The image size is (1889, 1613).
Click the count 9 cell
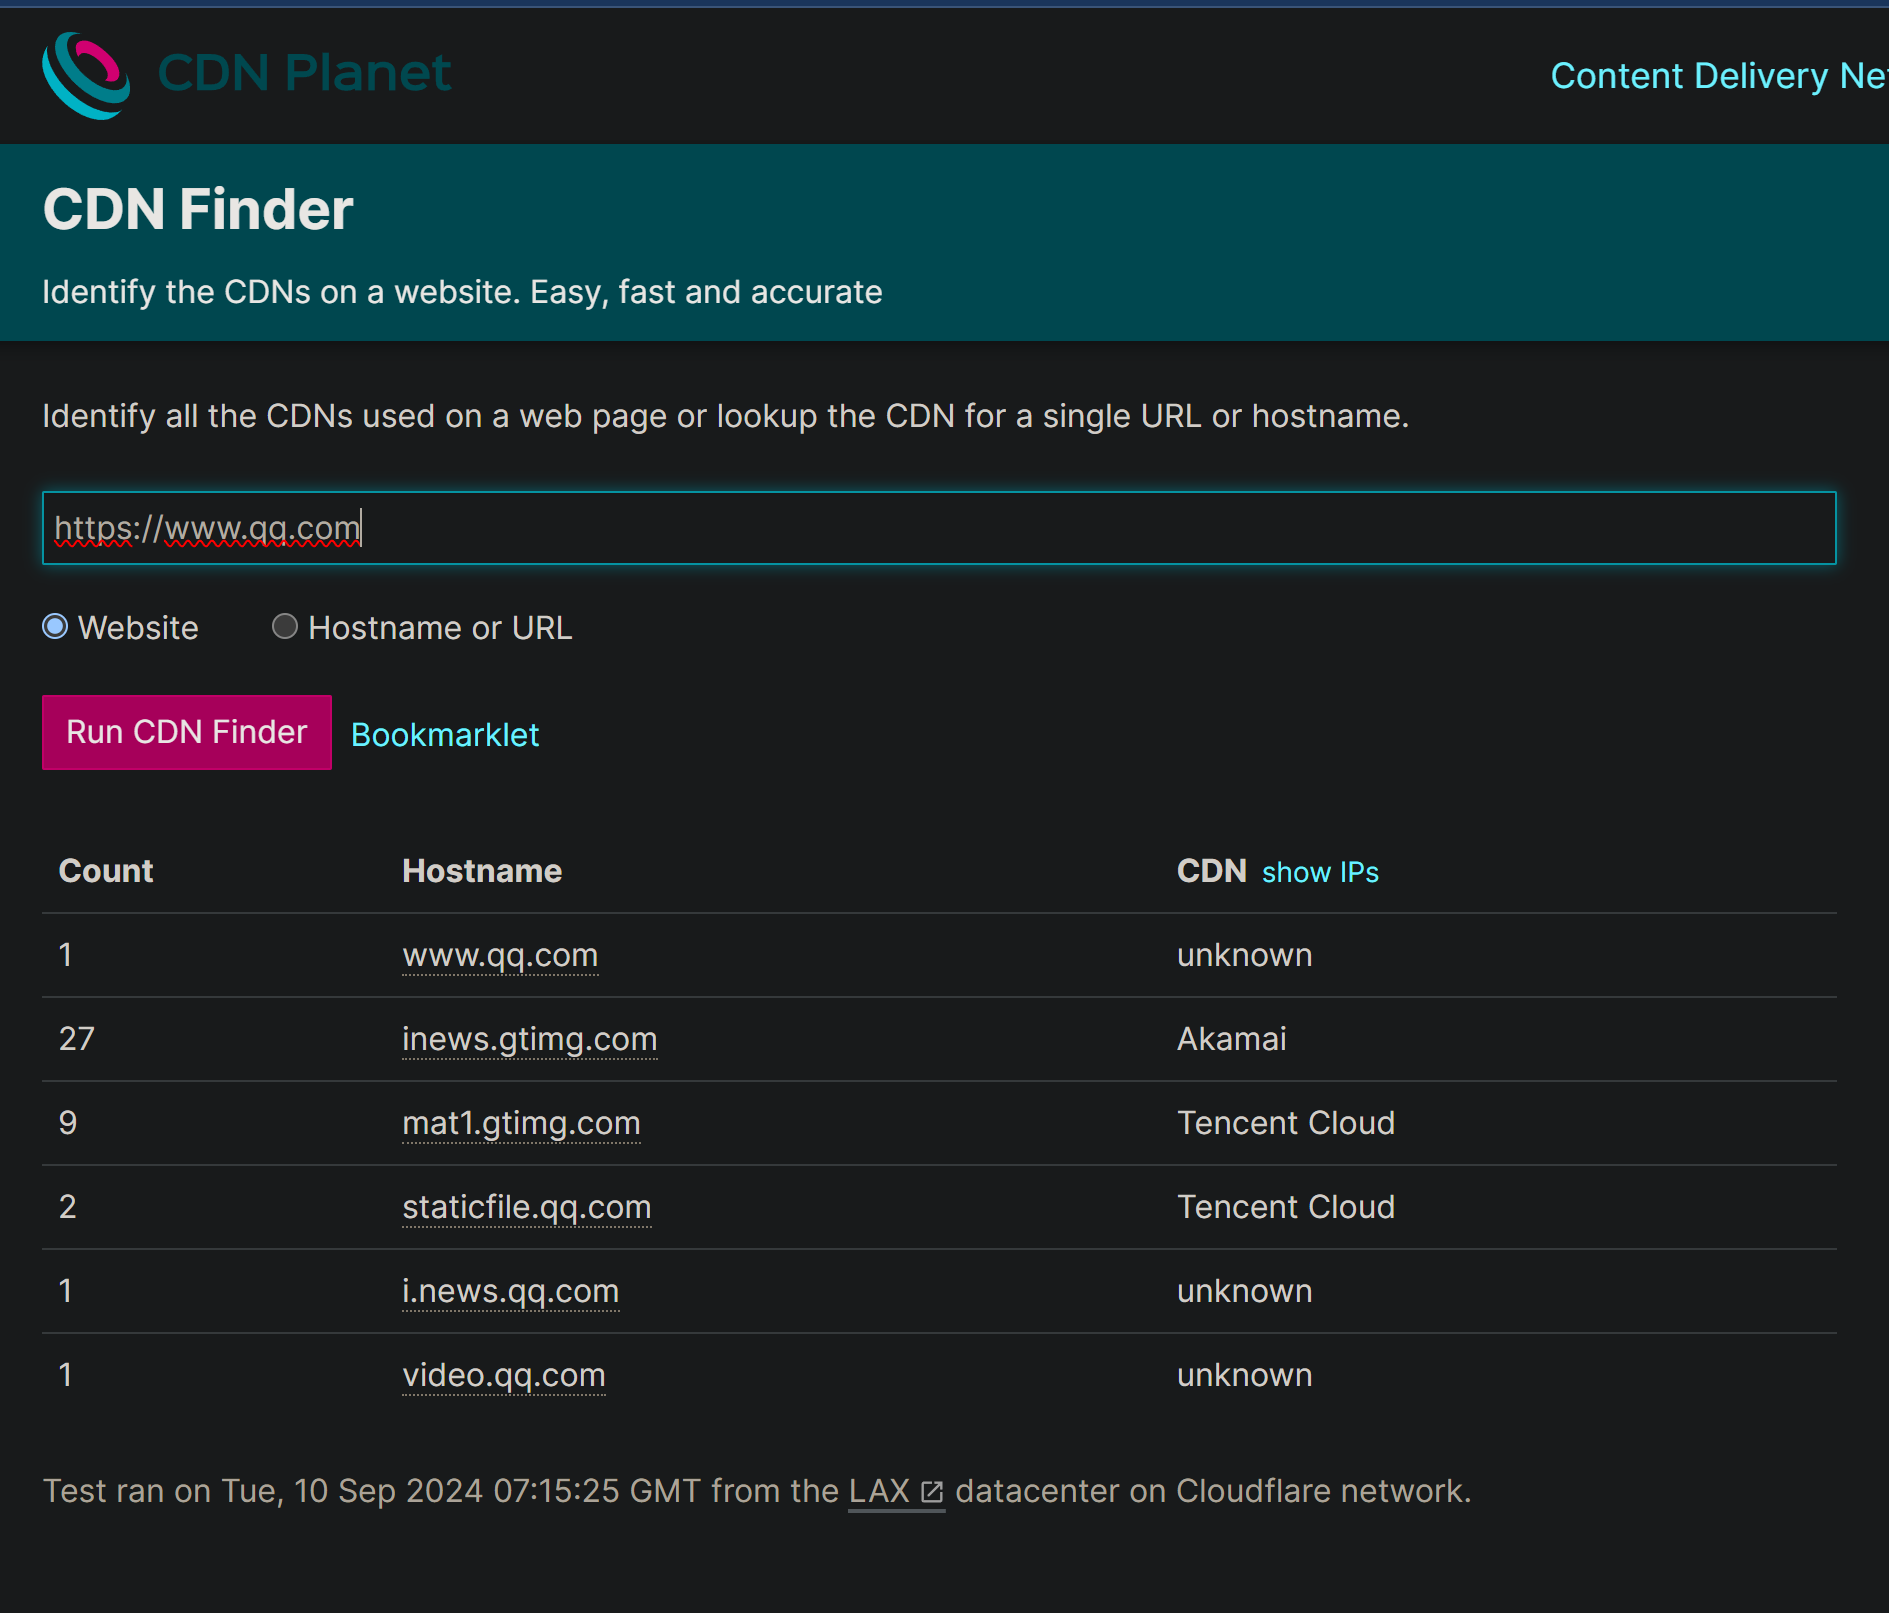68,1123
